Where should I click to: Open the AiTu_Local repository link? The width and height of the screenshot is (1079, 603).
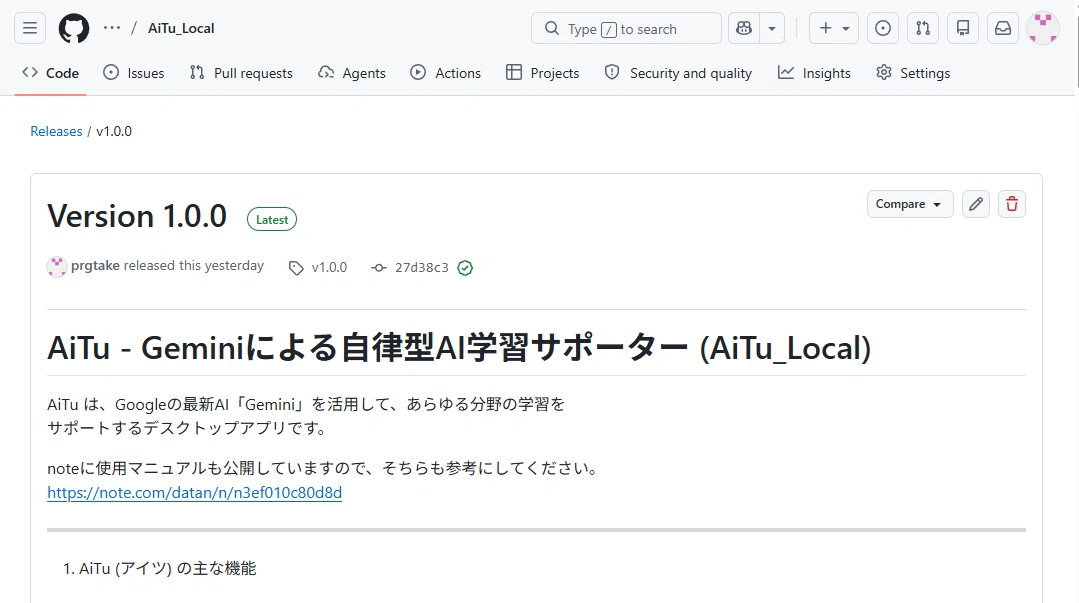click(x=181, y=28)
